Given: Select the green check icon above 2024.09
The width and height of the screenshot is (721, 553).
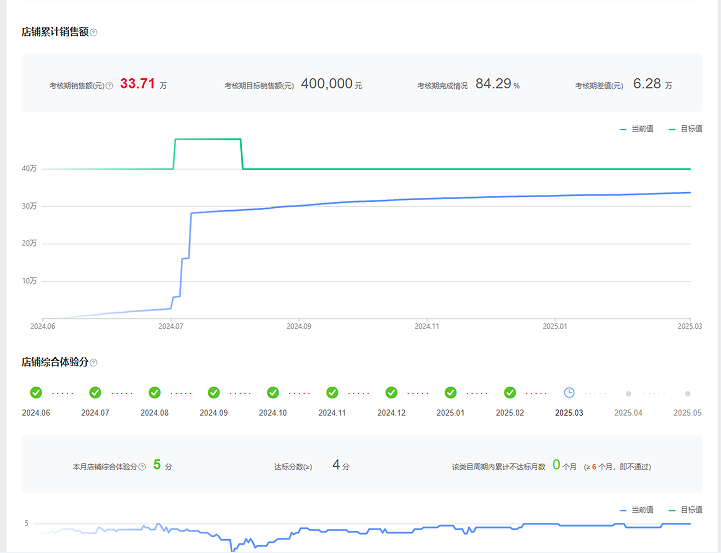Looking at the screenshot, I should pos(214,393).
